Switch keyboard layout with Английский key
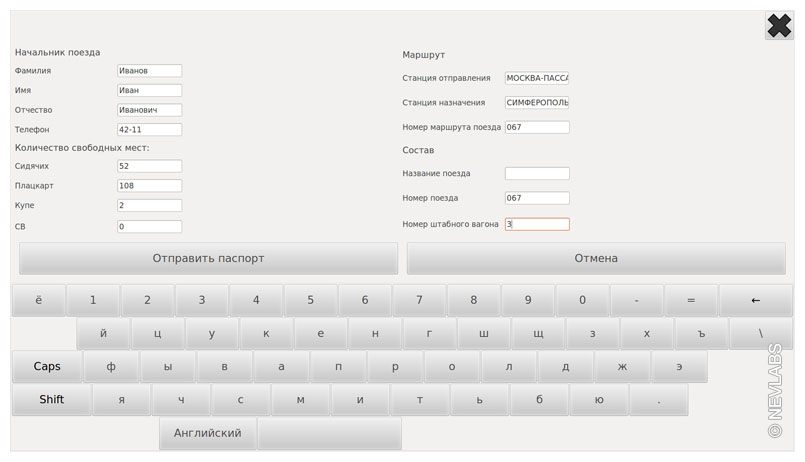 (207, 433)
